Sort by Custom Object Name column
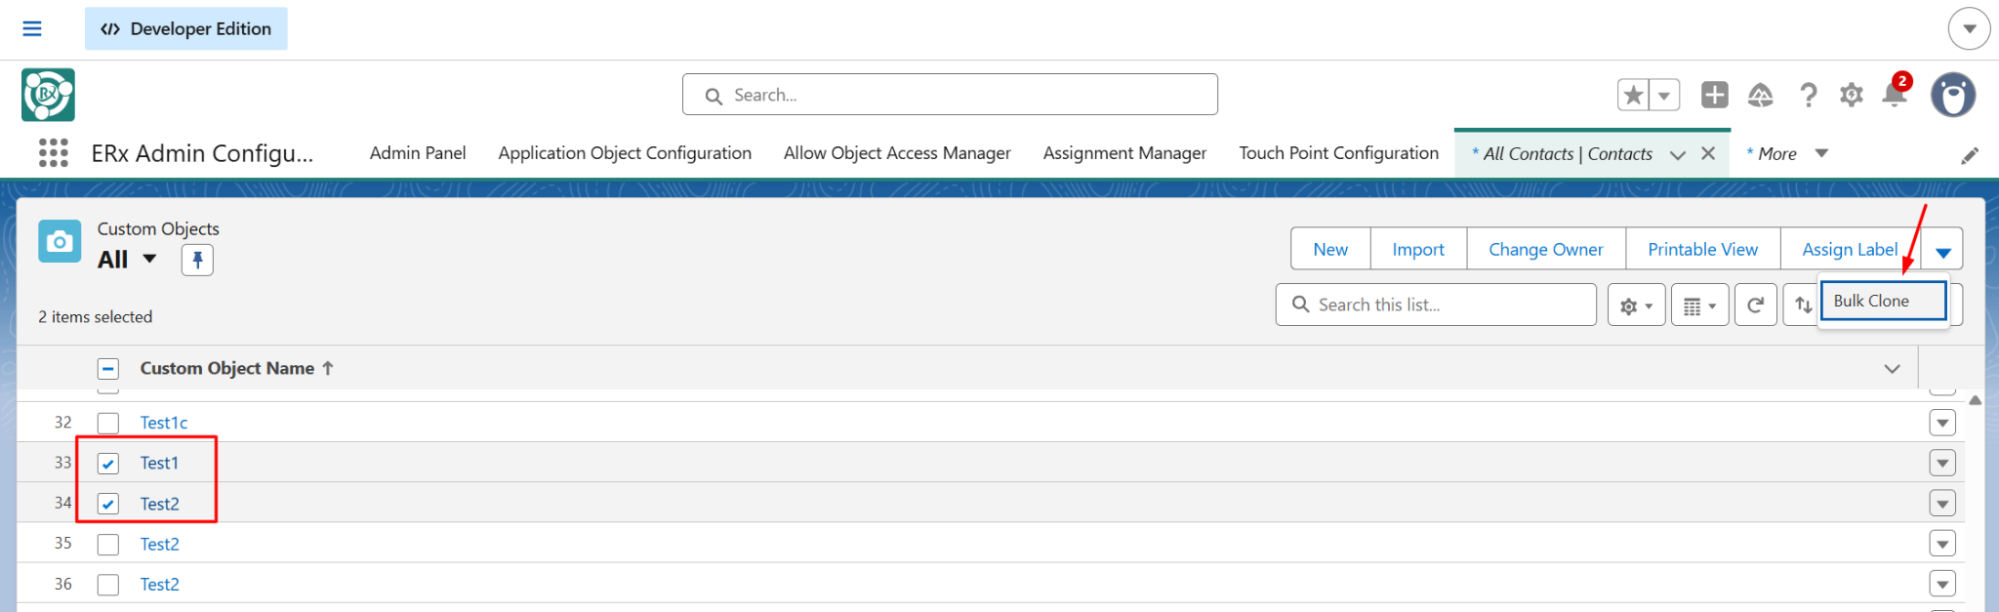This screenshot has width=1999, height=612. click(236, 368)
